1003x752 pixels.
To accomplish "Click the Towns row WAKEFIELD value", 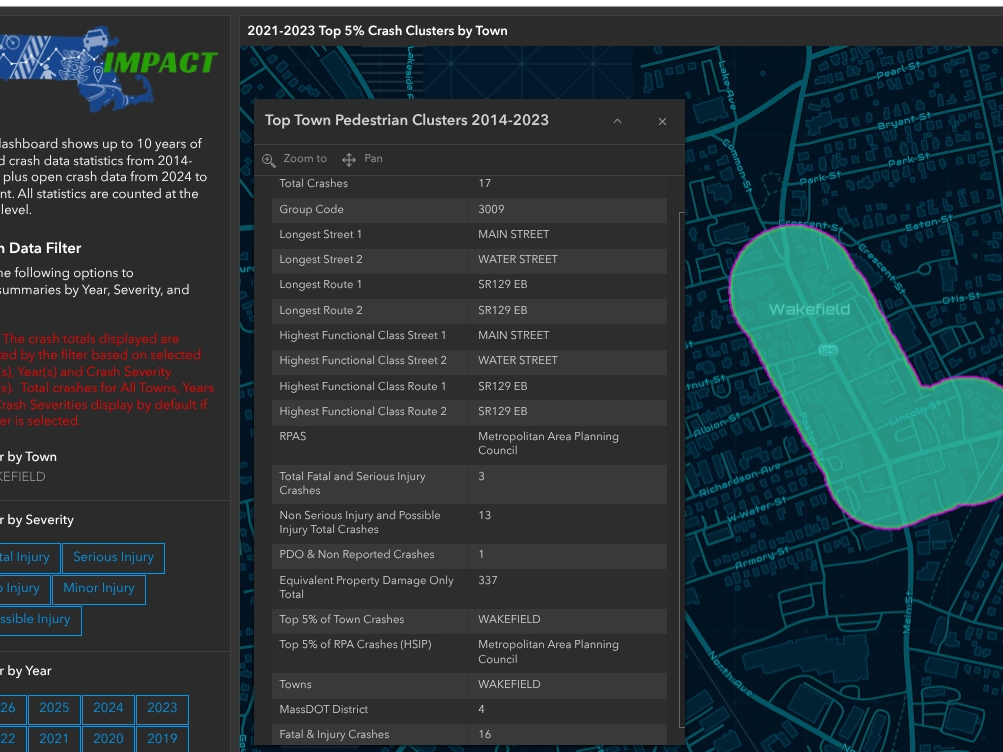I will [509, 684].
